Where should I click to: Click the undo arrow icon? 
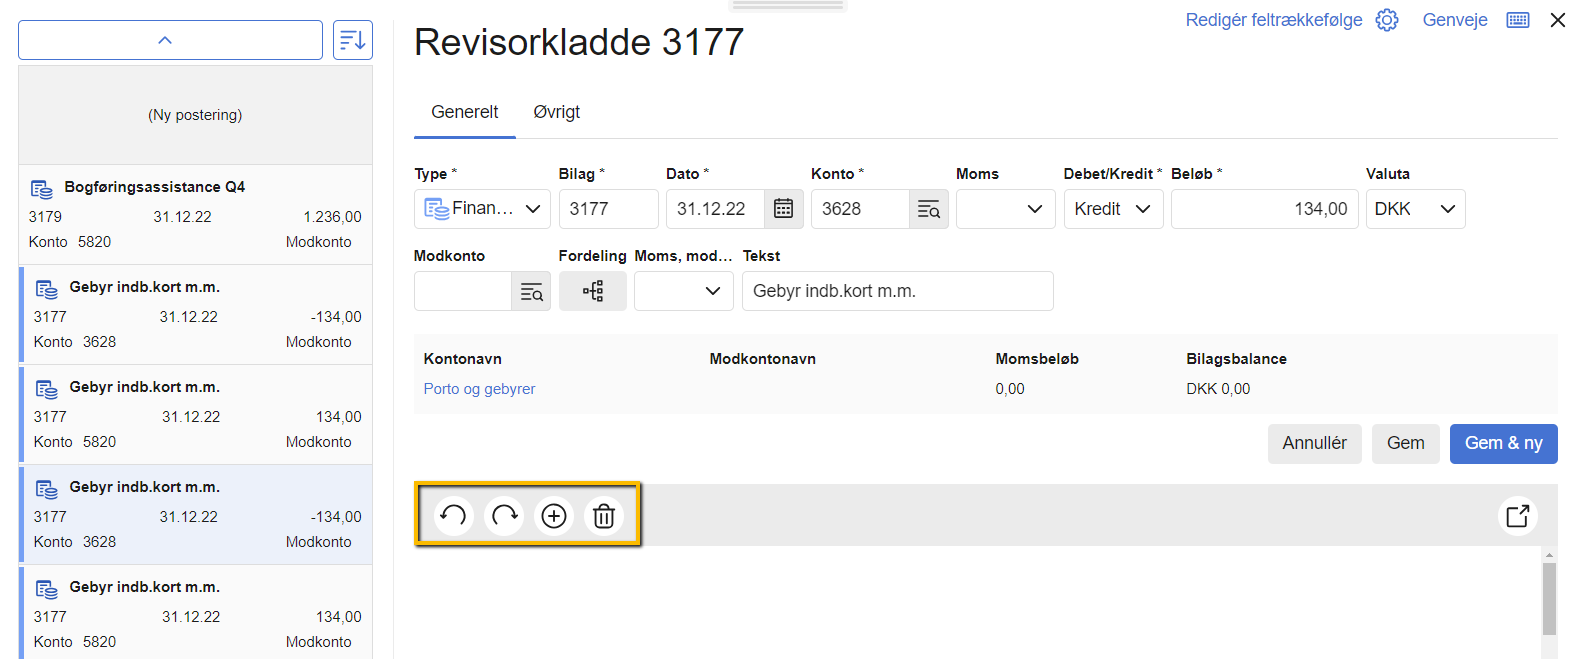pyautogui.click(x=453, y=516)
